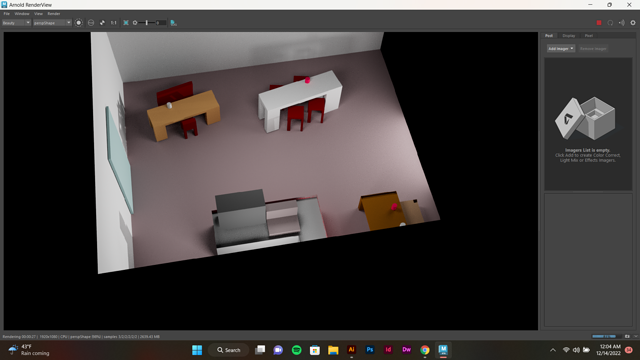Viewport: 640px width, 360px height.
Task: Adjust the exposure slider handle
Action: (x=147, y=23)
